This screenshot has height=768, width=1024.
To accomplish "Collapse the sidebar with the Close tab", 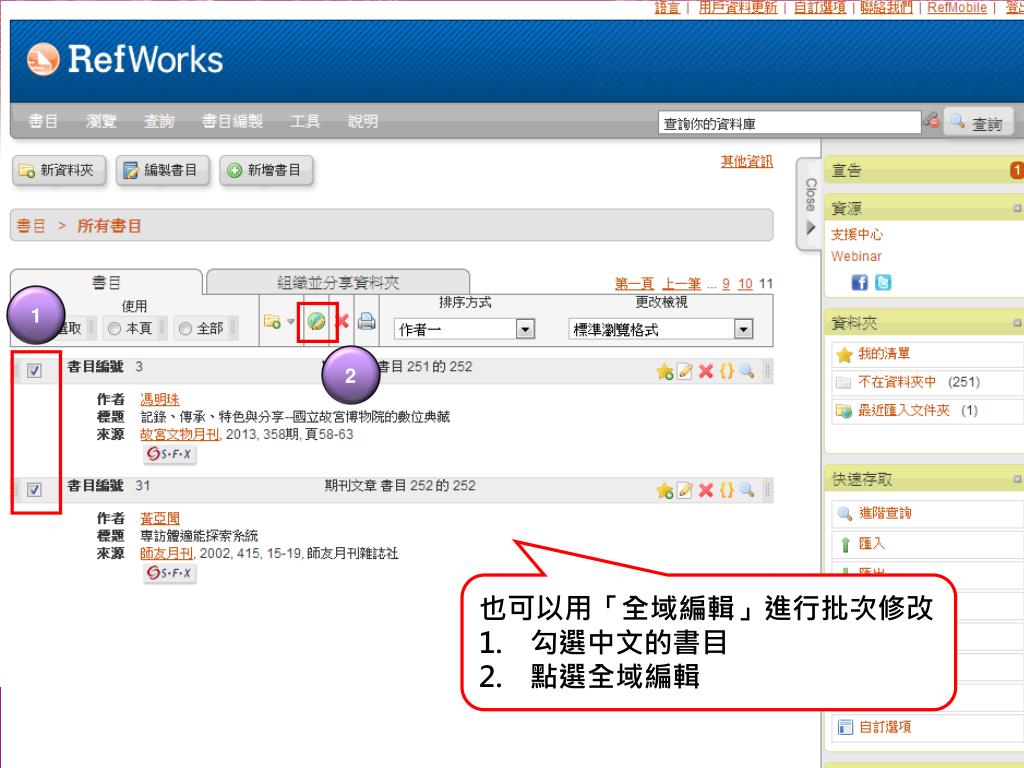I will click(810, 204).
